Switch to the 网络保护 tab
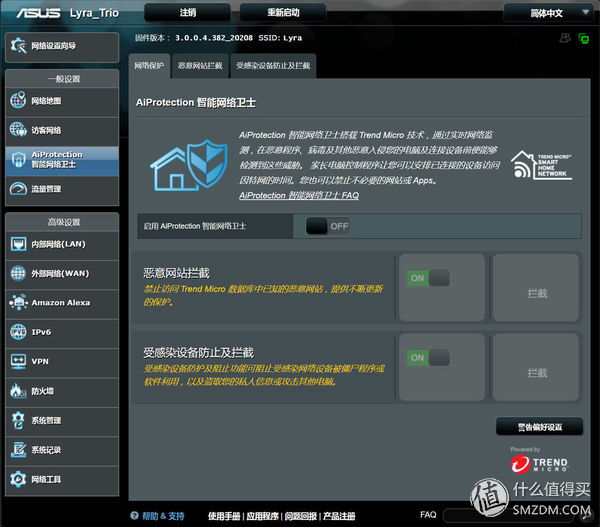The height and width of the screenshot is (527, 600). coord(149,66)
